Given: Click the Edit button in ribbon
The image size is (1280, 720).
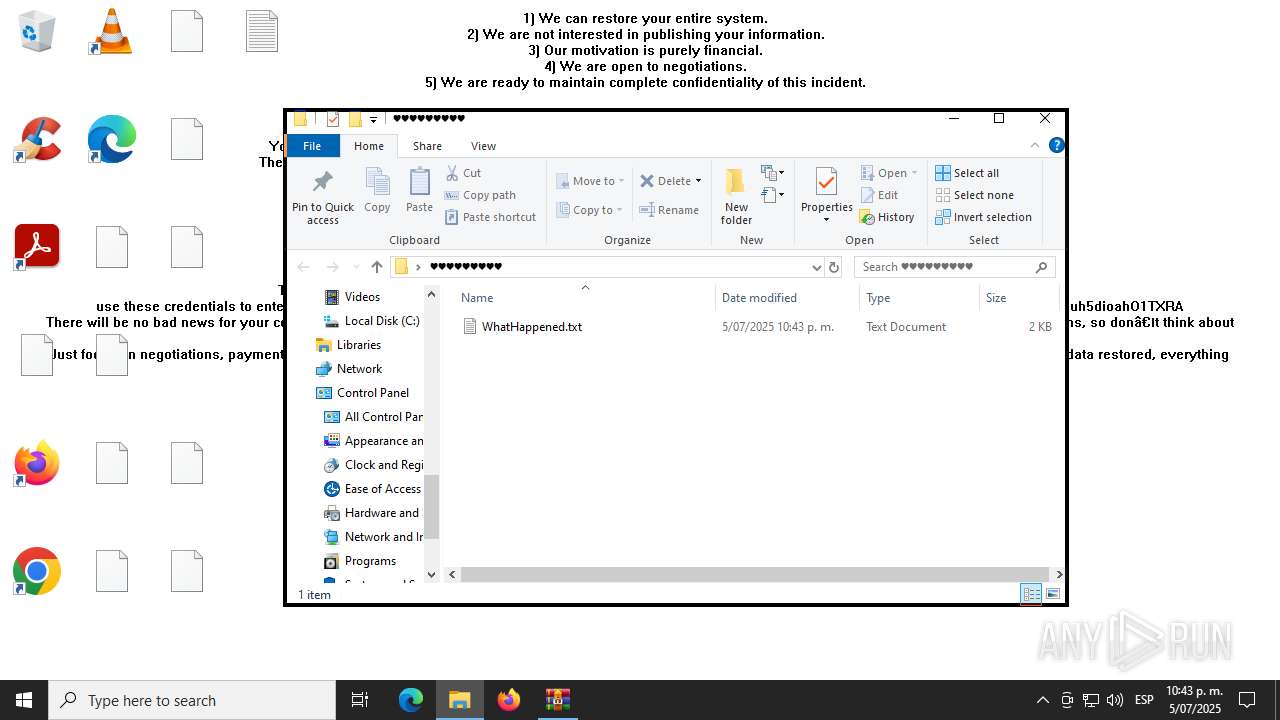Looking at the screenshot, I should (x=879, y=195).
